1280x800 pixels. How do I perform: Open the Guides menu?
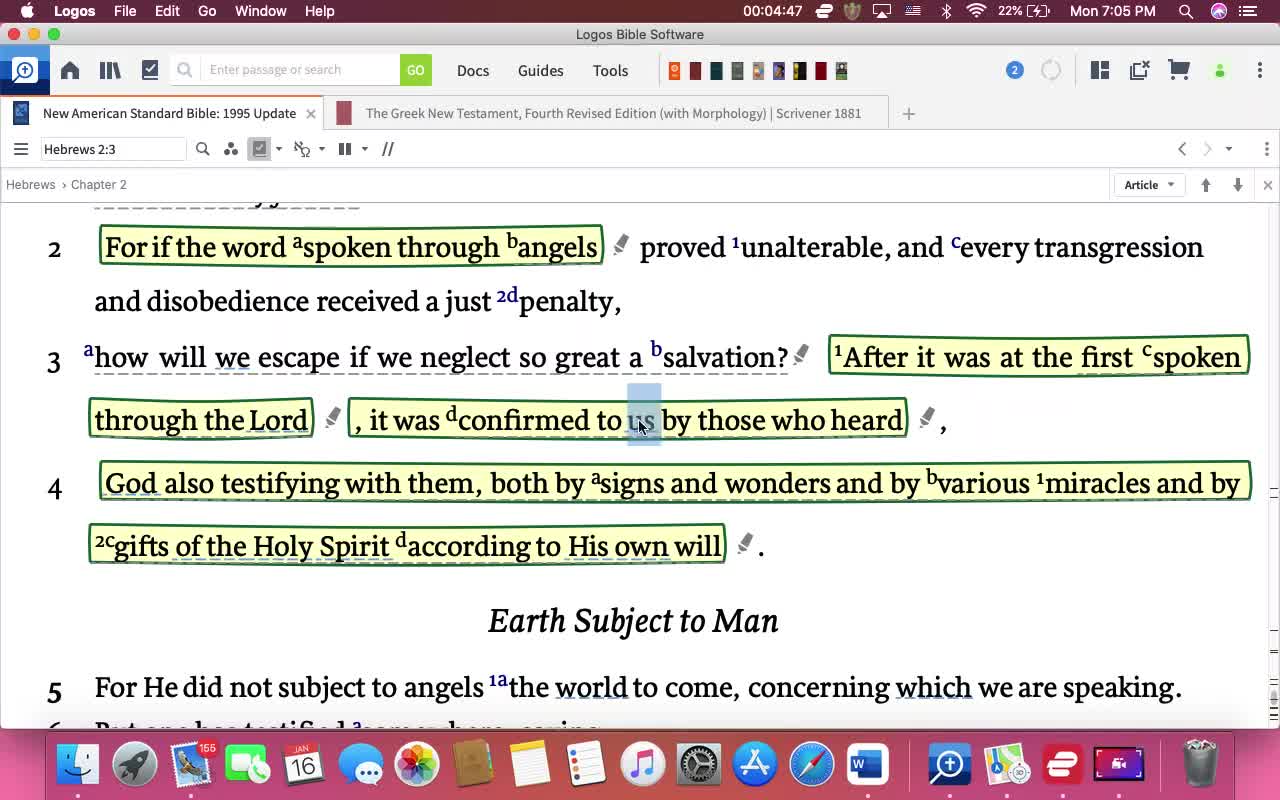click(541, 70)
